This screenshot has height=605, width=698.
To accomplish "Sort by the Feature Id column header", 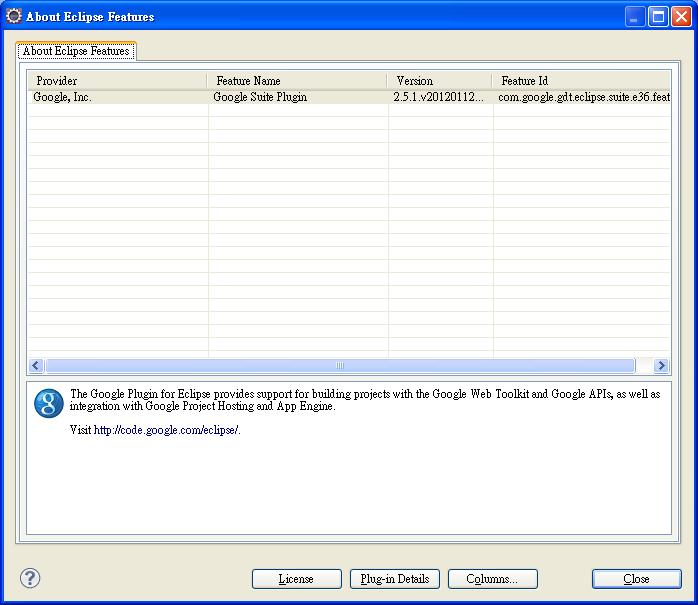I will [581, 81].
